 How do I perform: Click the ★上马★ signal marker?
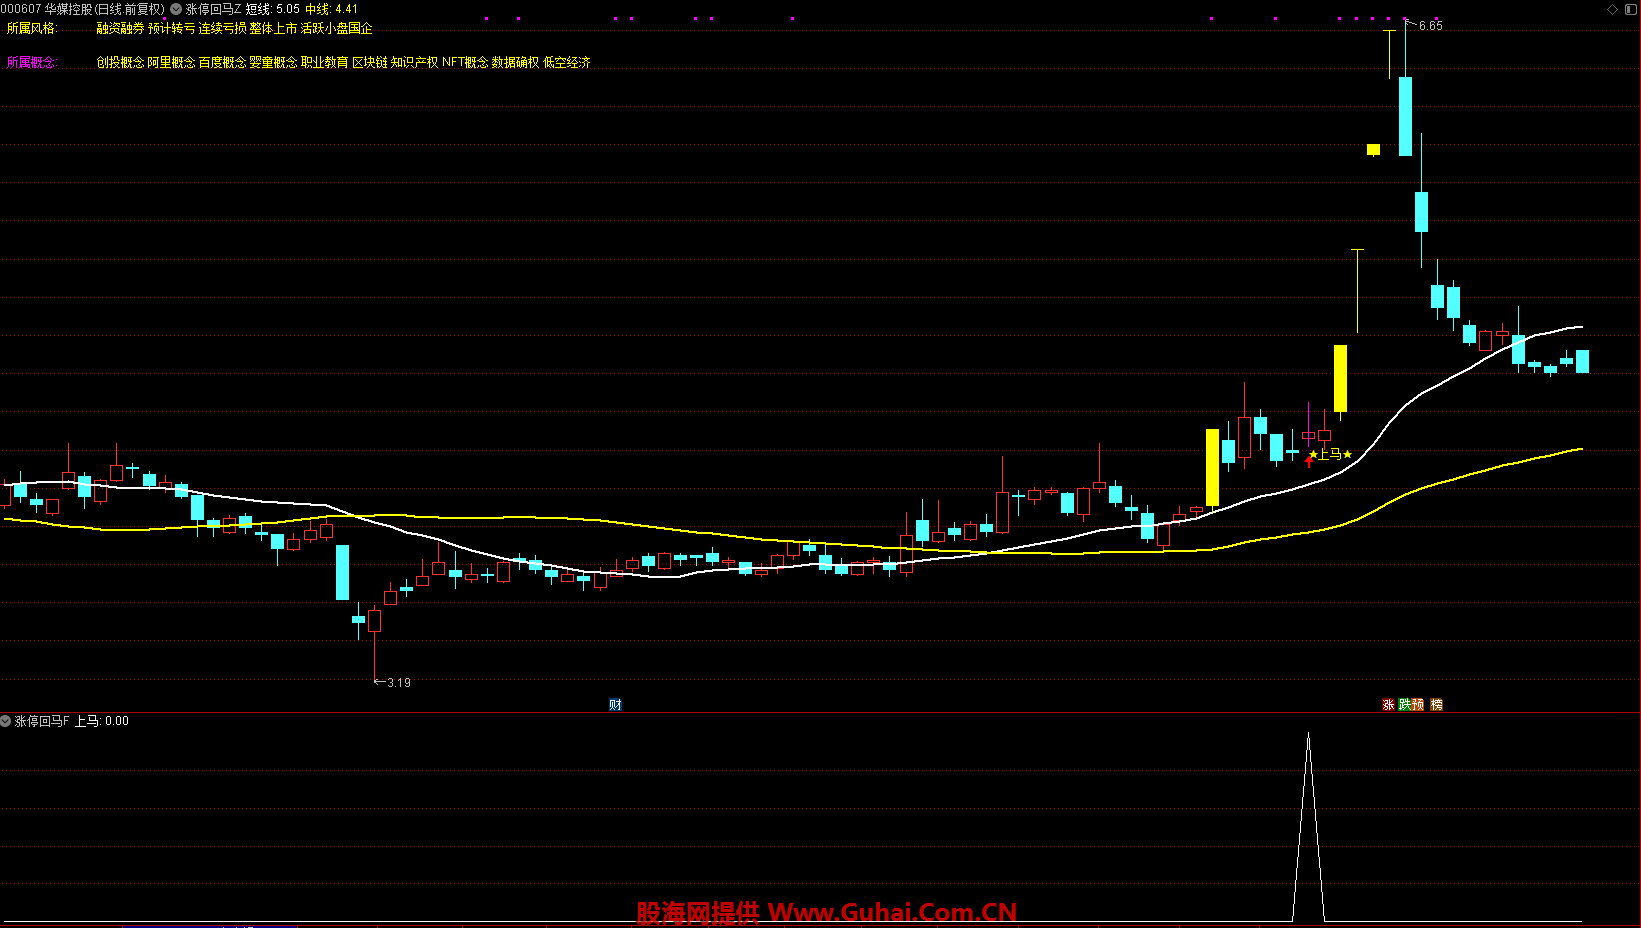click(1330, 454)
